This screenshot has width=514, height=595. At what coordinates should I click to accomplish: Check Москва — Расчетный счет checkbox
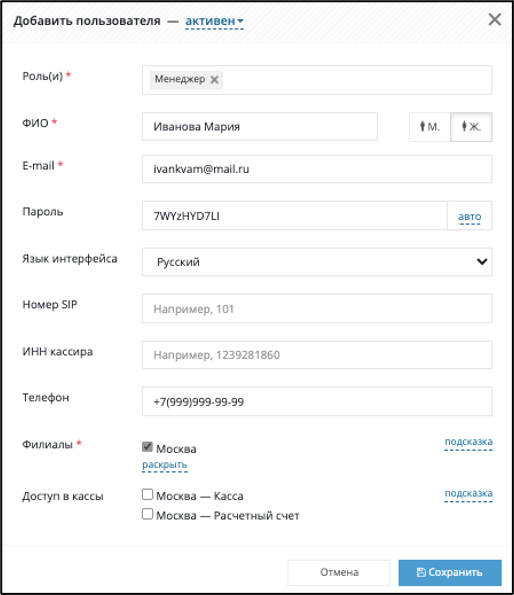(x=147, y=514)
